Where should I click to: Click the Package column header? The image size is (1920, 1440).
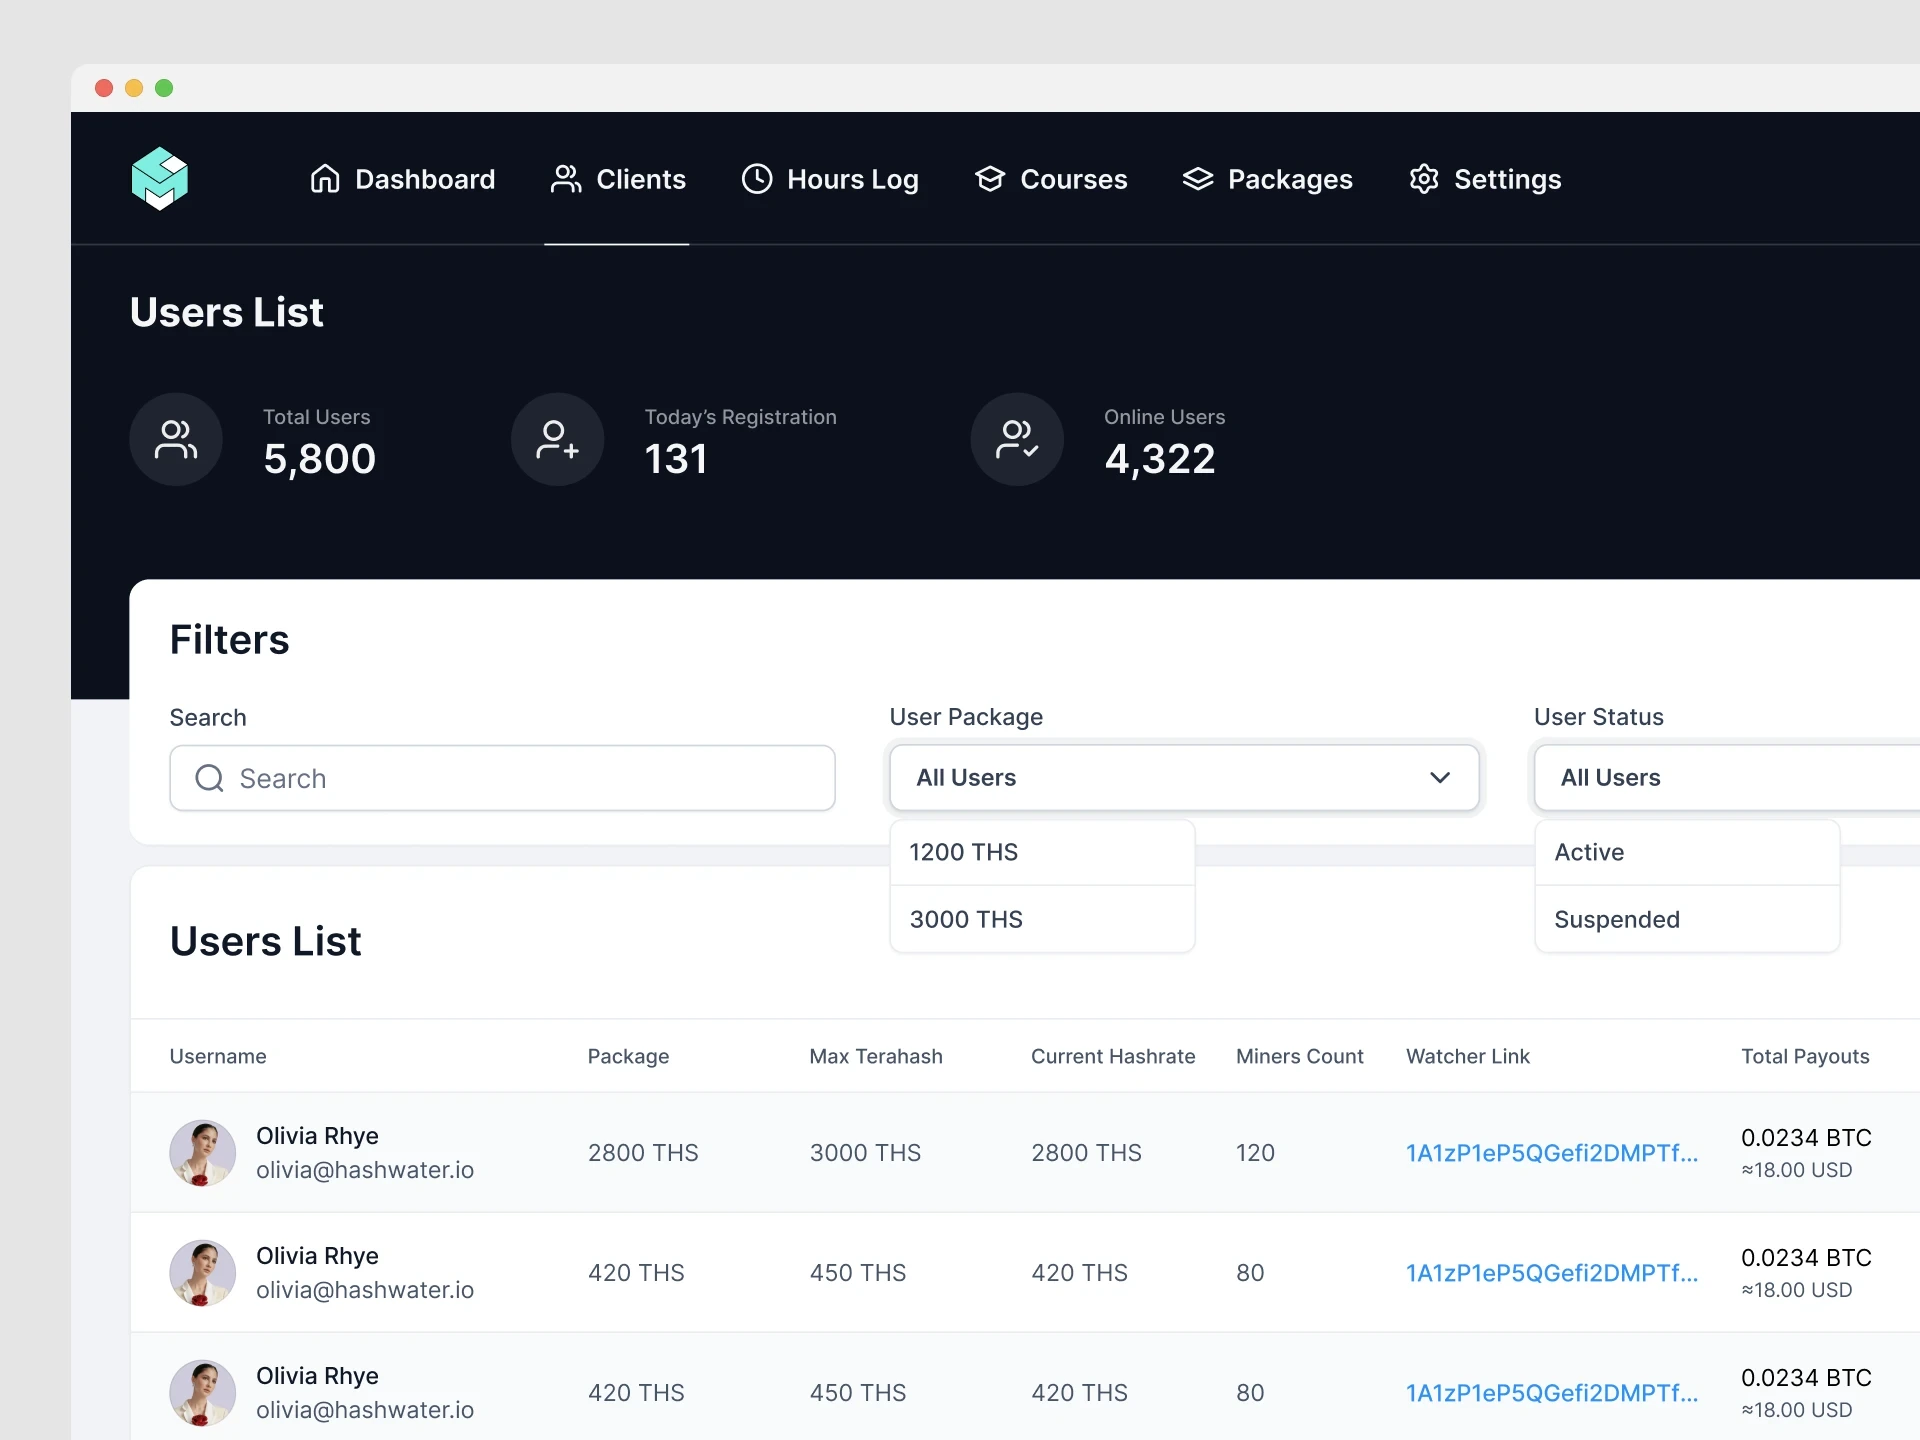click(628, 1056)
